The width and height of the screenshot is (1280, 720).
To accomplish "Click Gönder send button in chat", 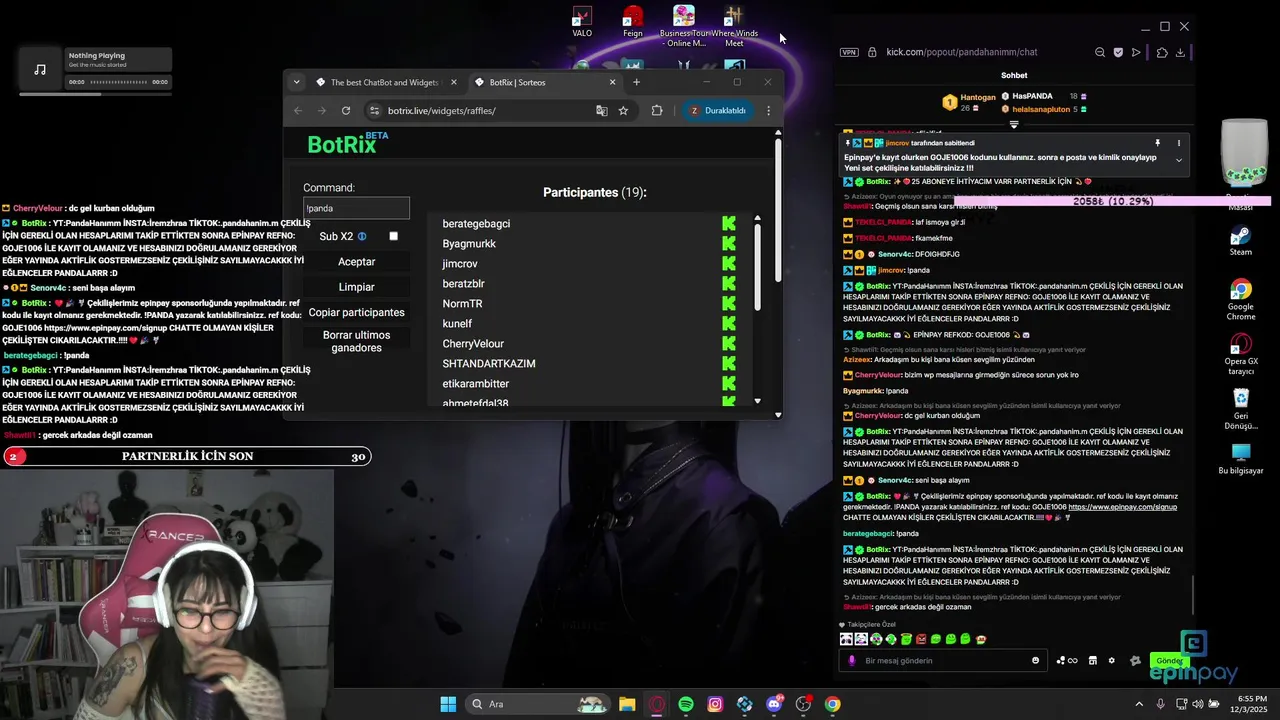I will click(x=1169, y=661).
